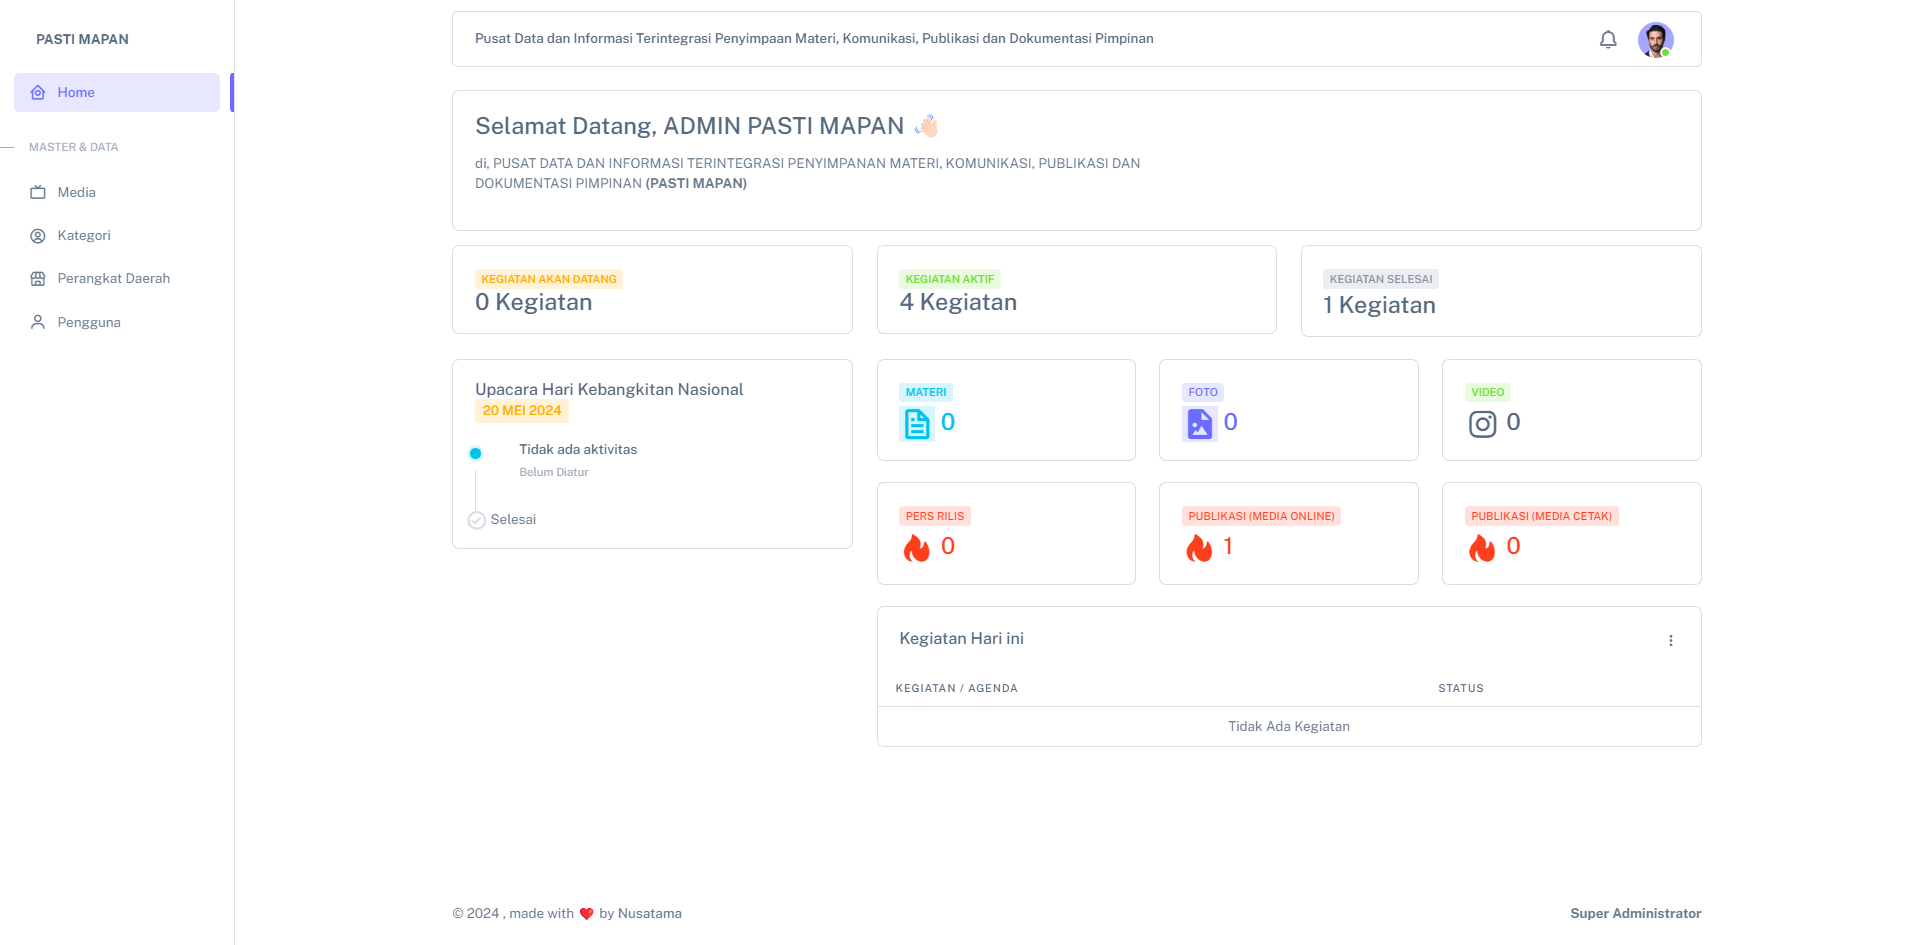Open the Kategori menu item
This screenshot has height=945, width=1920.
117,236
